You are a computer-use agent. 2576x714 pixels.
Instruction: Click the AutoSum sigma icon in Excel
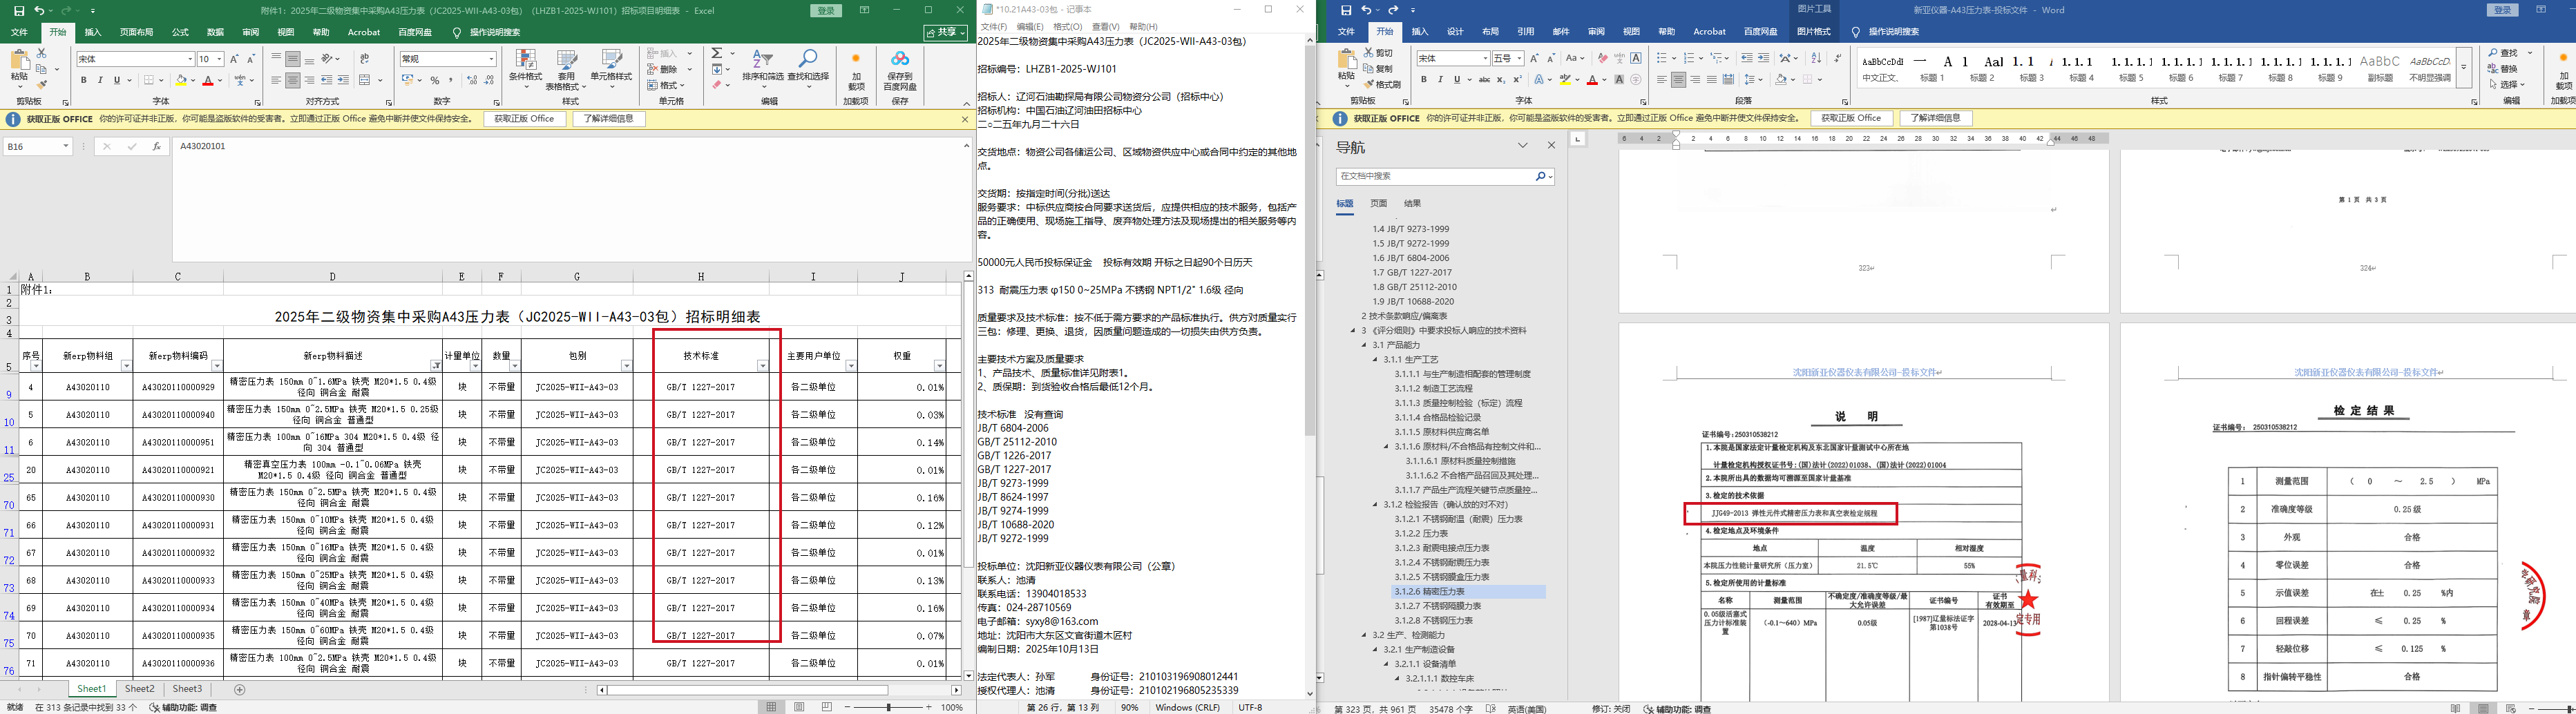point(717,53)
